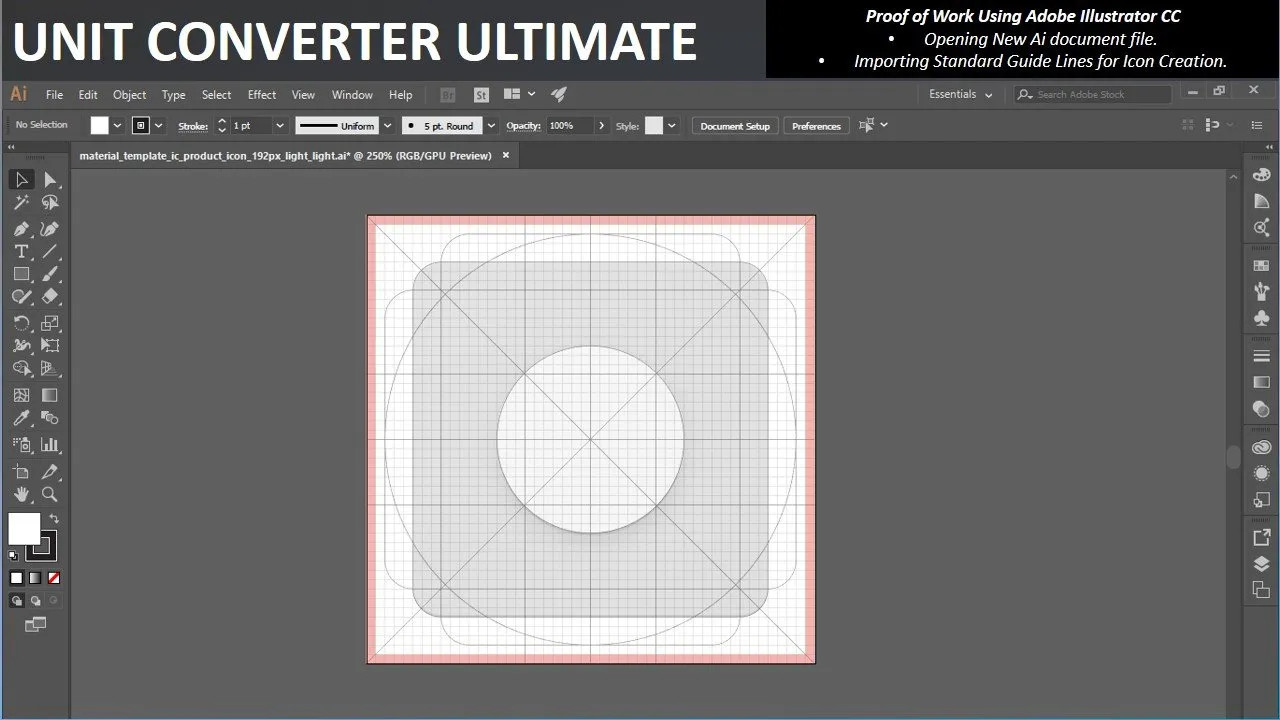
Task: Set paint mode to None
Action: [x=54, y=578]
